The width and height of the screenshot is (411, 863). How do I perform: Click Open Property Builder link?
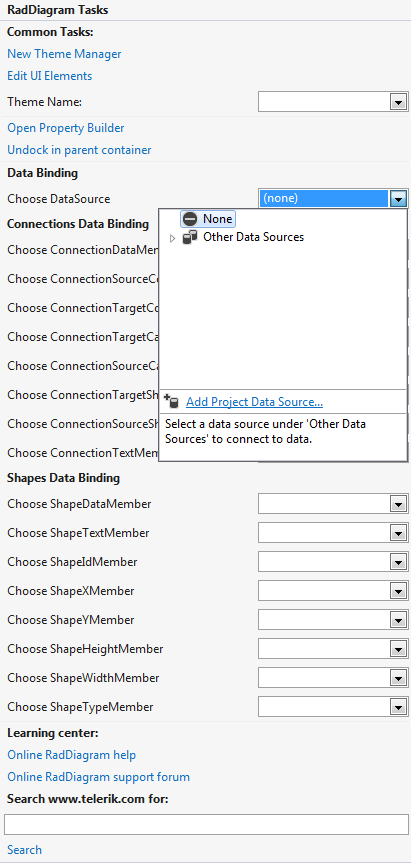coord(65,128)
